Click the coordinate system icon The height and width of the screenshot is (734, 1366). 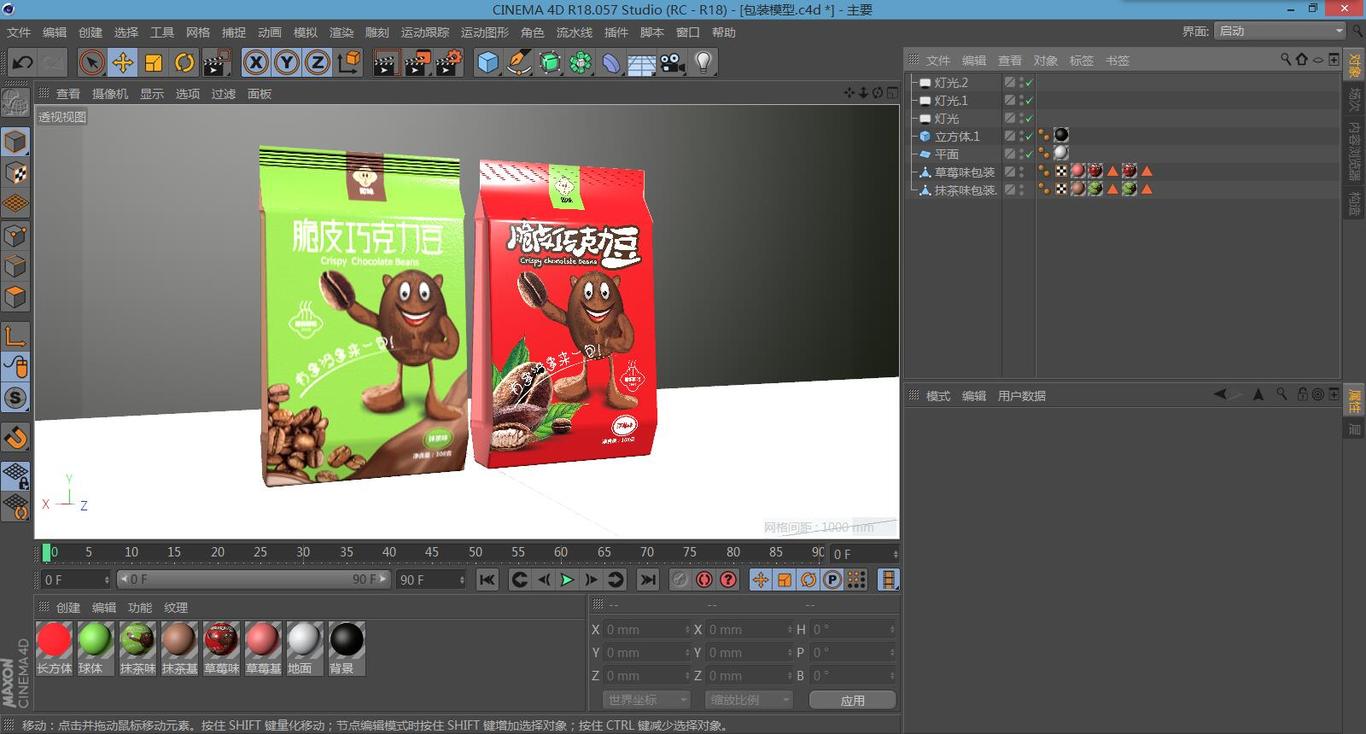point(349,63)
